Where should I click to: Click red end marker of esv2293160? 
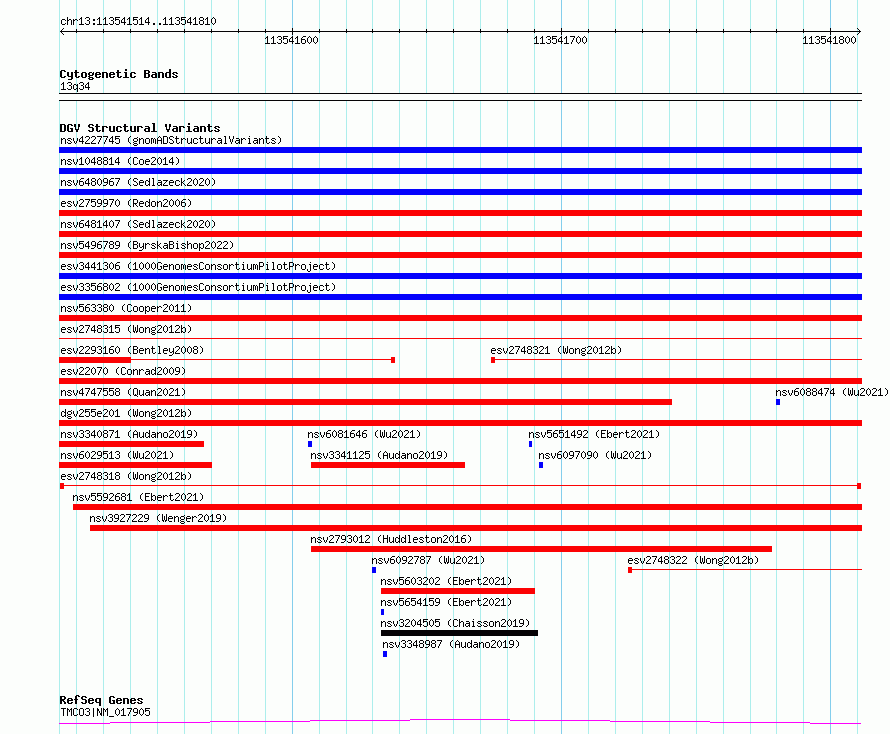tap(393, 360)
